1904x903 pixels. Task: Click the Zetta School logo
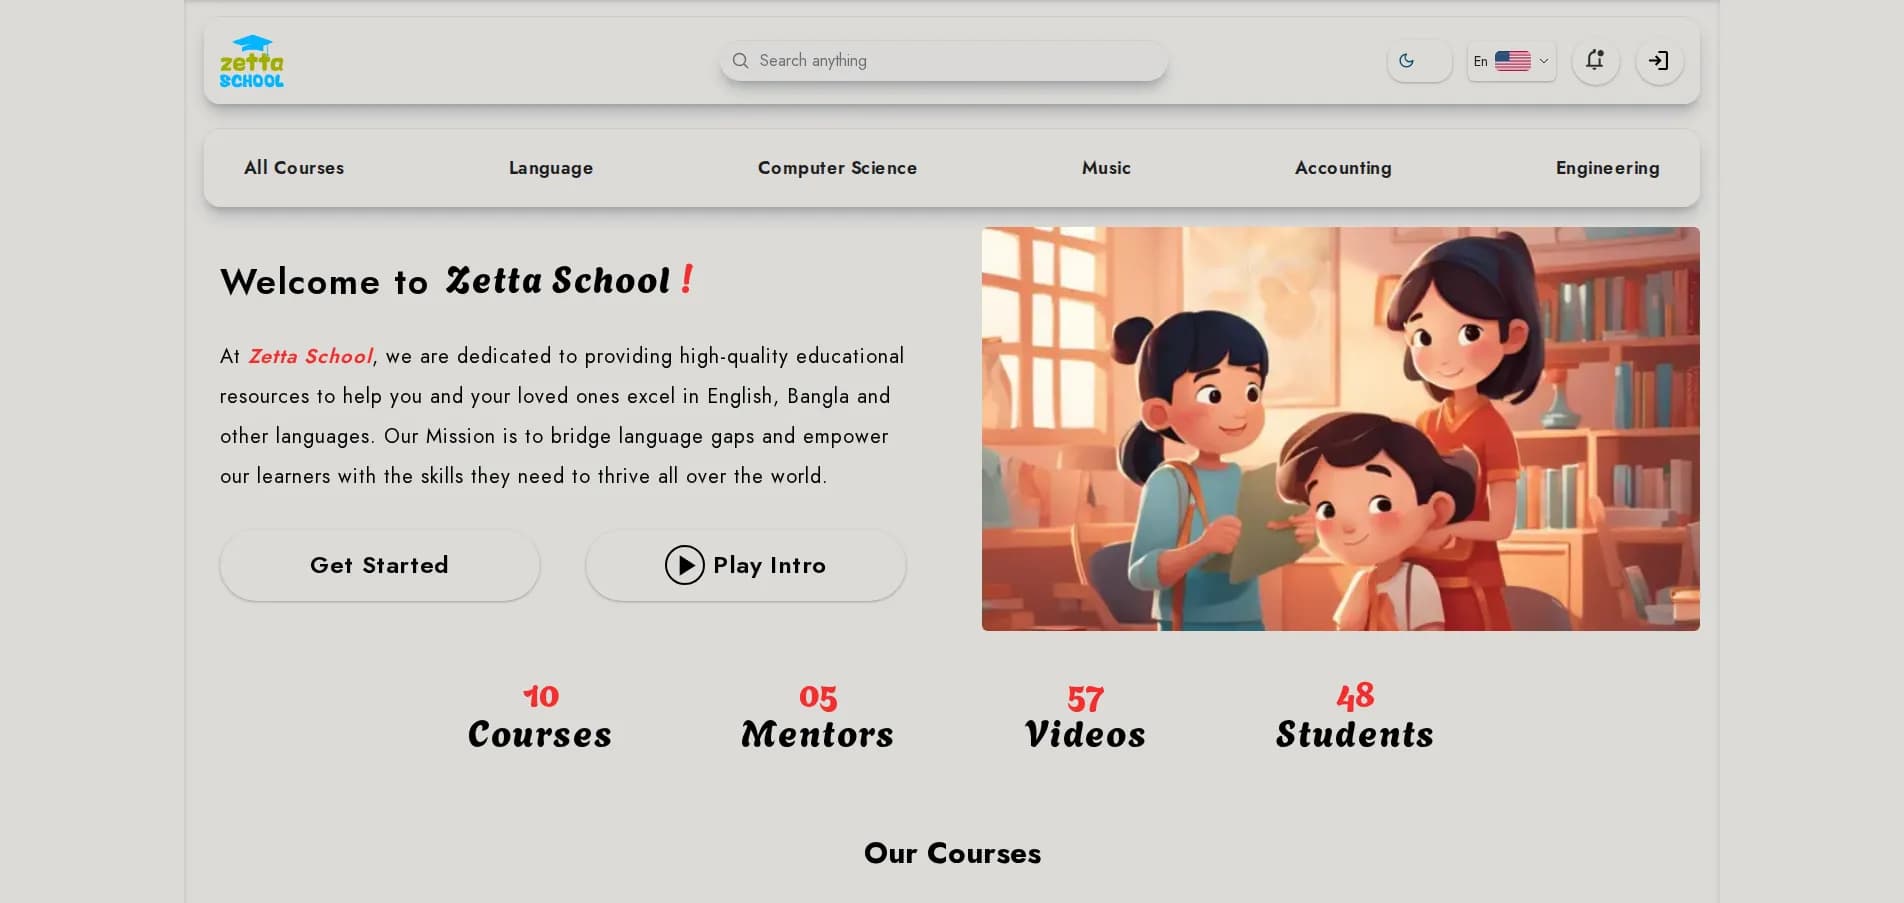coord(252,61)
